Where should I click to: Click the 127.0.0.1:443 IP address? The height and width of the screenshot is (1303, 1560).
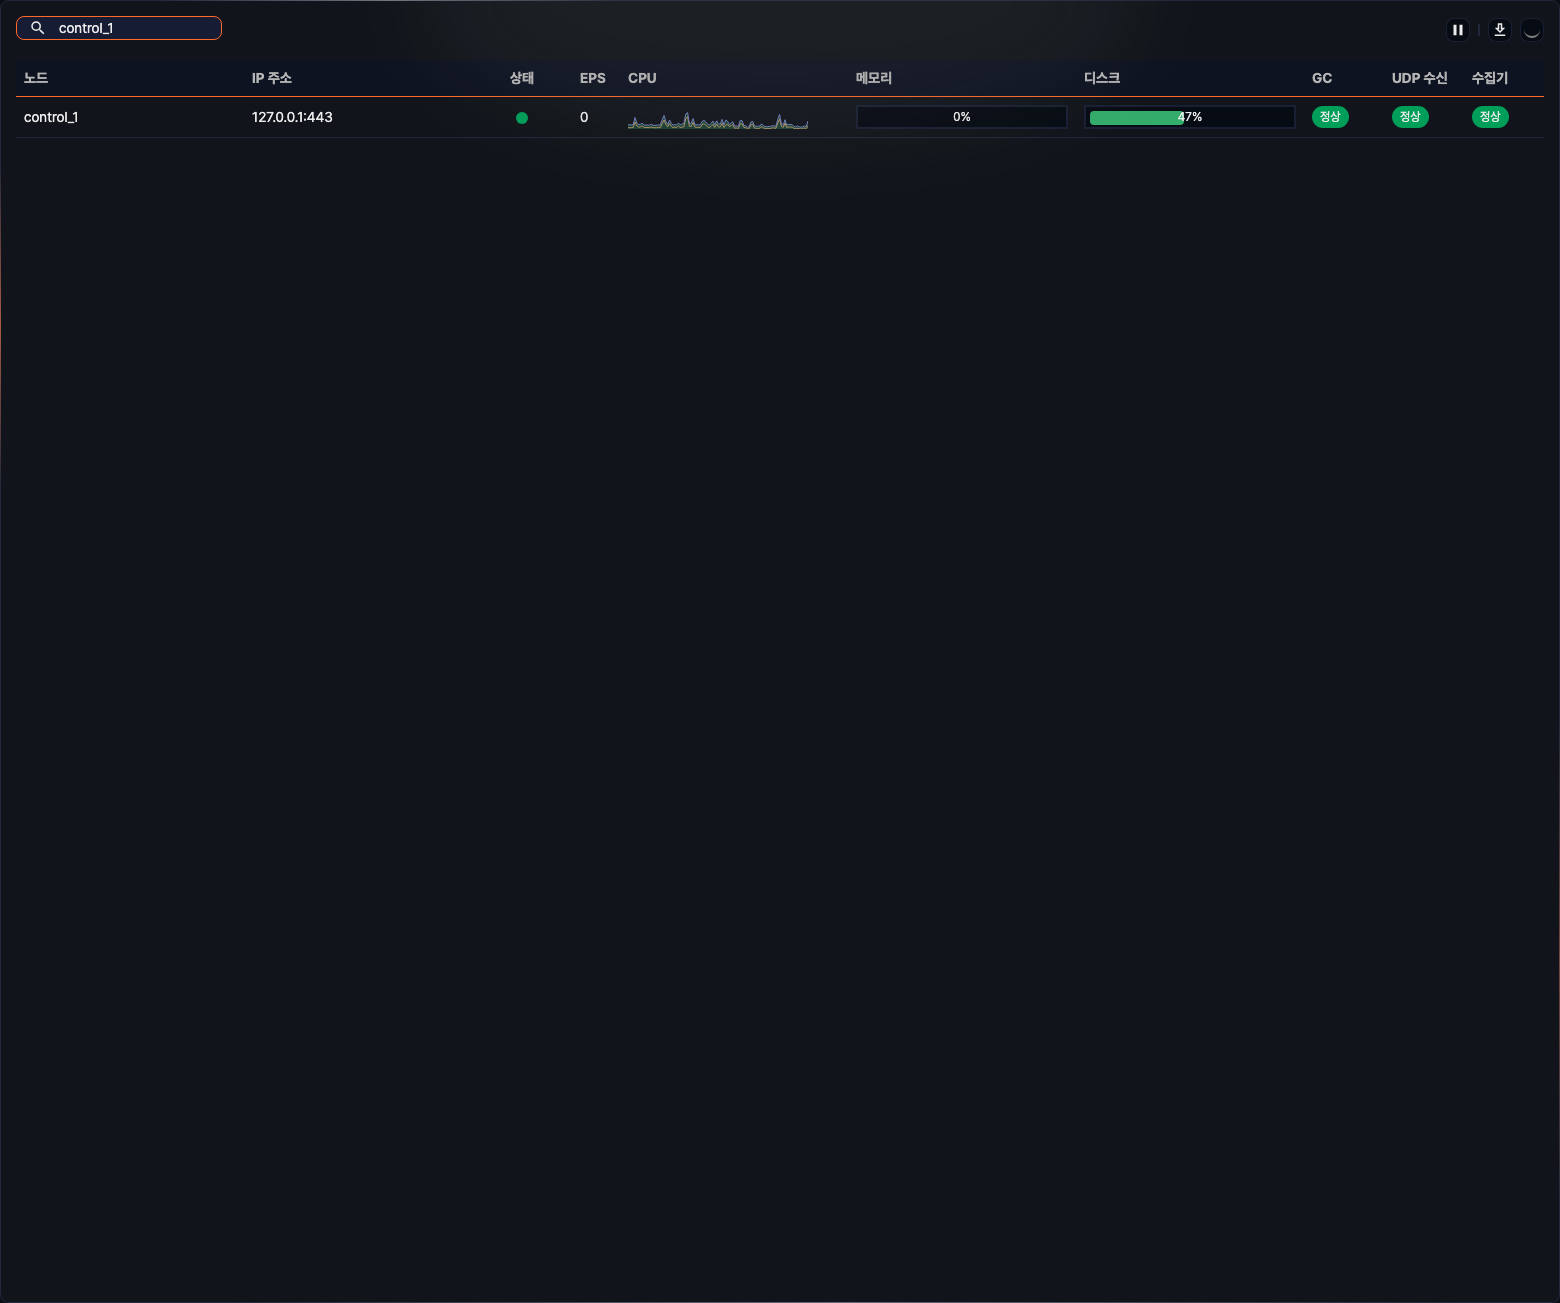(292, 117)
